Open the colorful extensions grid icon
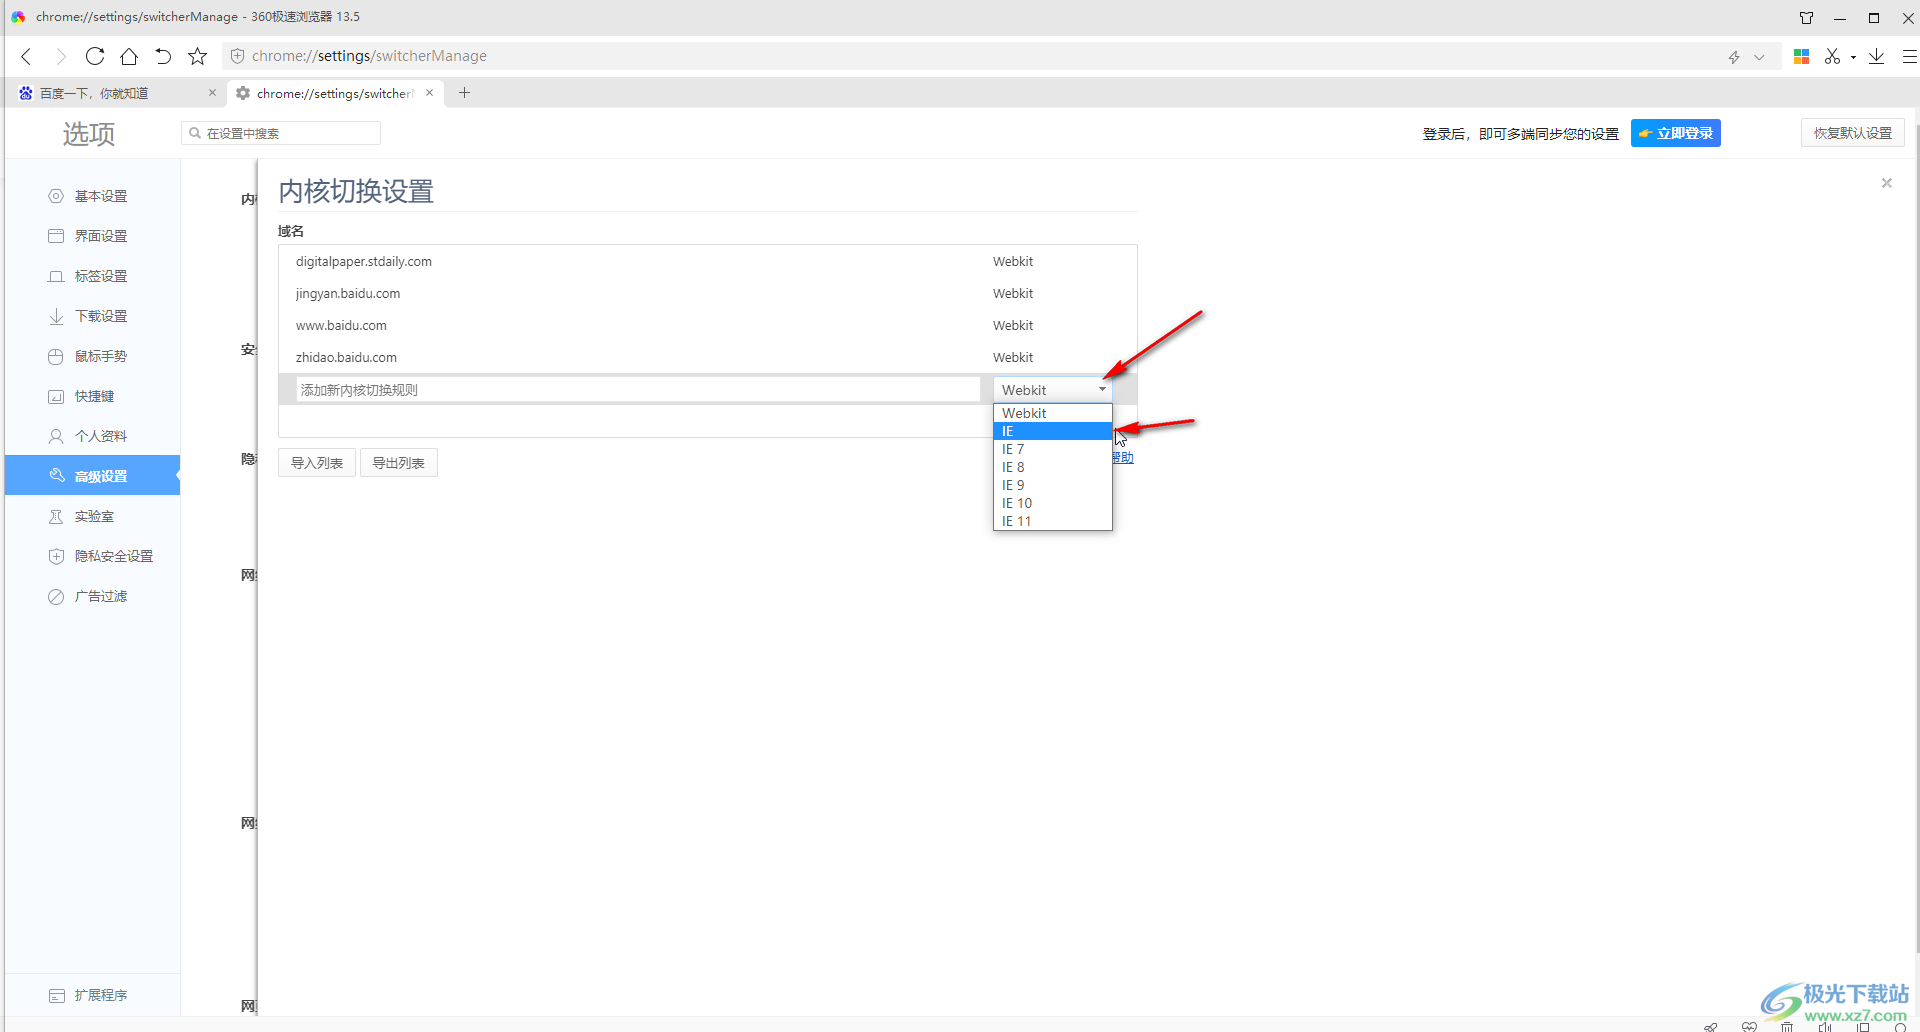Image resolution: width=1920 pixels, height=1032 pixels. (1801, 57)
